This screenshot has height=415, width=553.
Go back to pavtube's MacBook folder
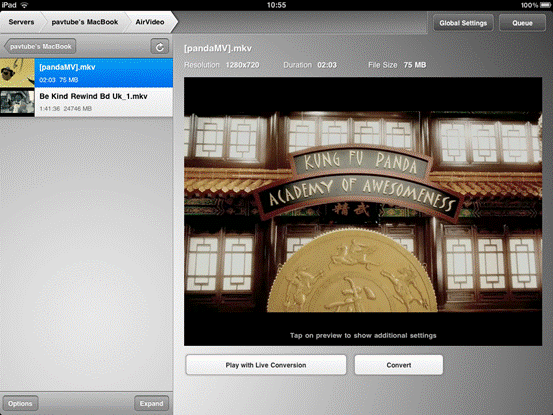(40, 46)
